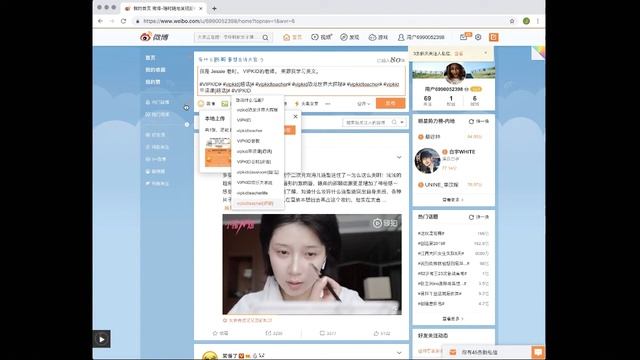Open the profile avatar in right card
640x360 pixels.
(455, 73)
